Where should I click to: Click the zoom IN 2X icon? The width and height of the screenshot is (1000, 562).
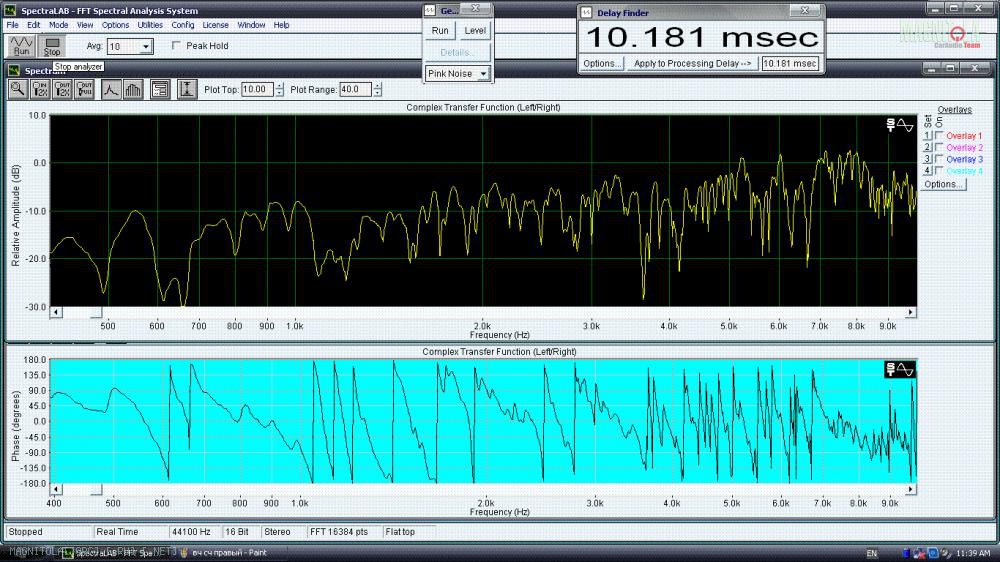tap(40, 89)
